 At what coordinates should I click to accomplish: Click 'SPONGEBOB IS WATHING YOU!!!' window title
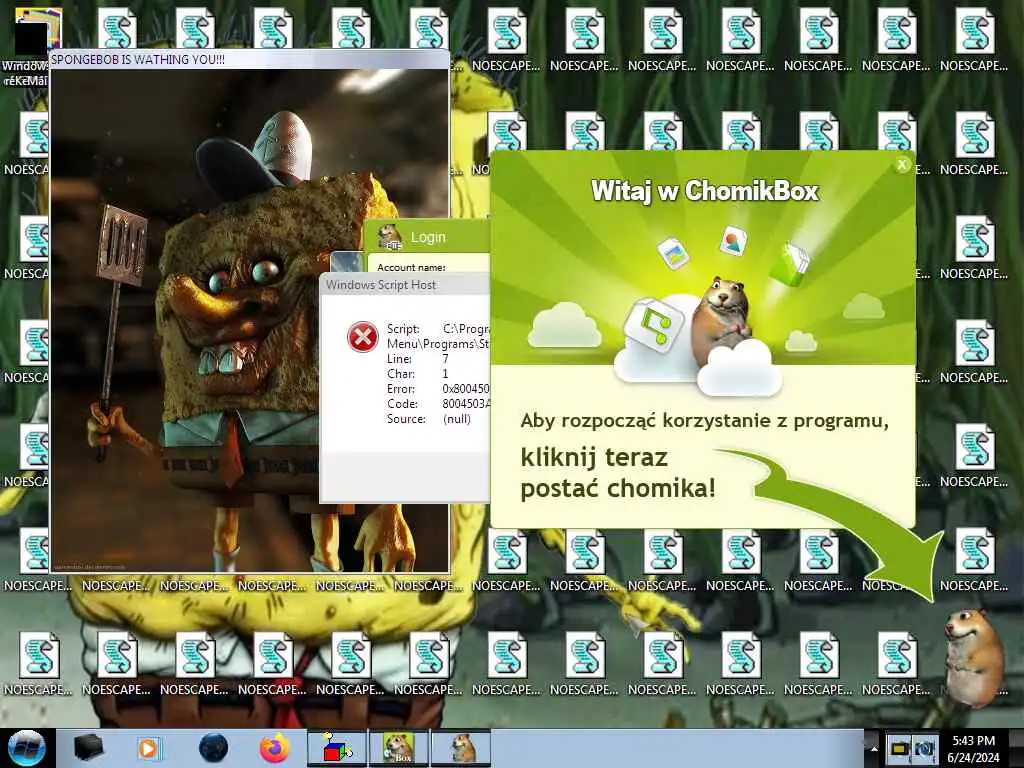(138, 59)
